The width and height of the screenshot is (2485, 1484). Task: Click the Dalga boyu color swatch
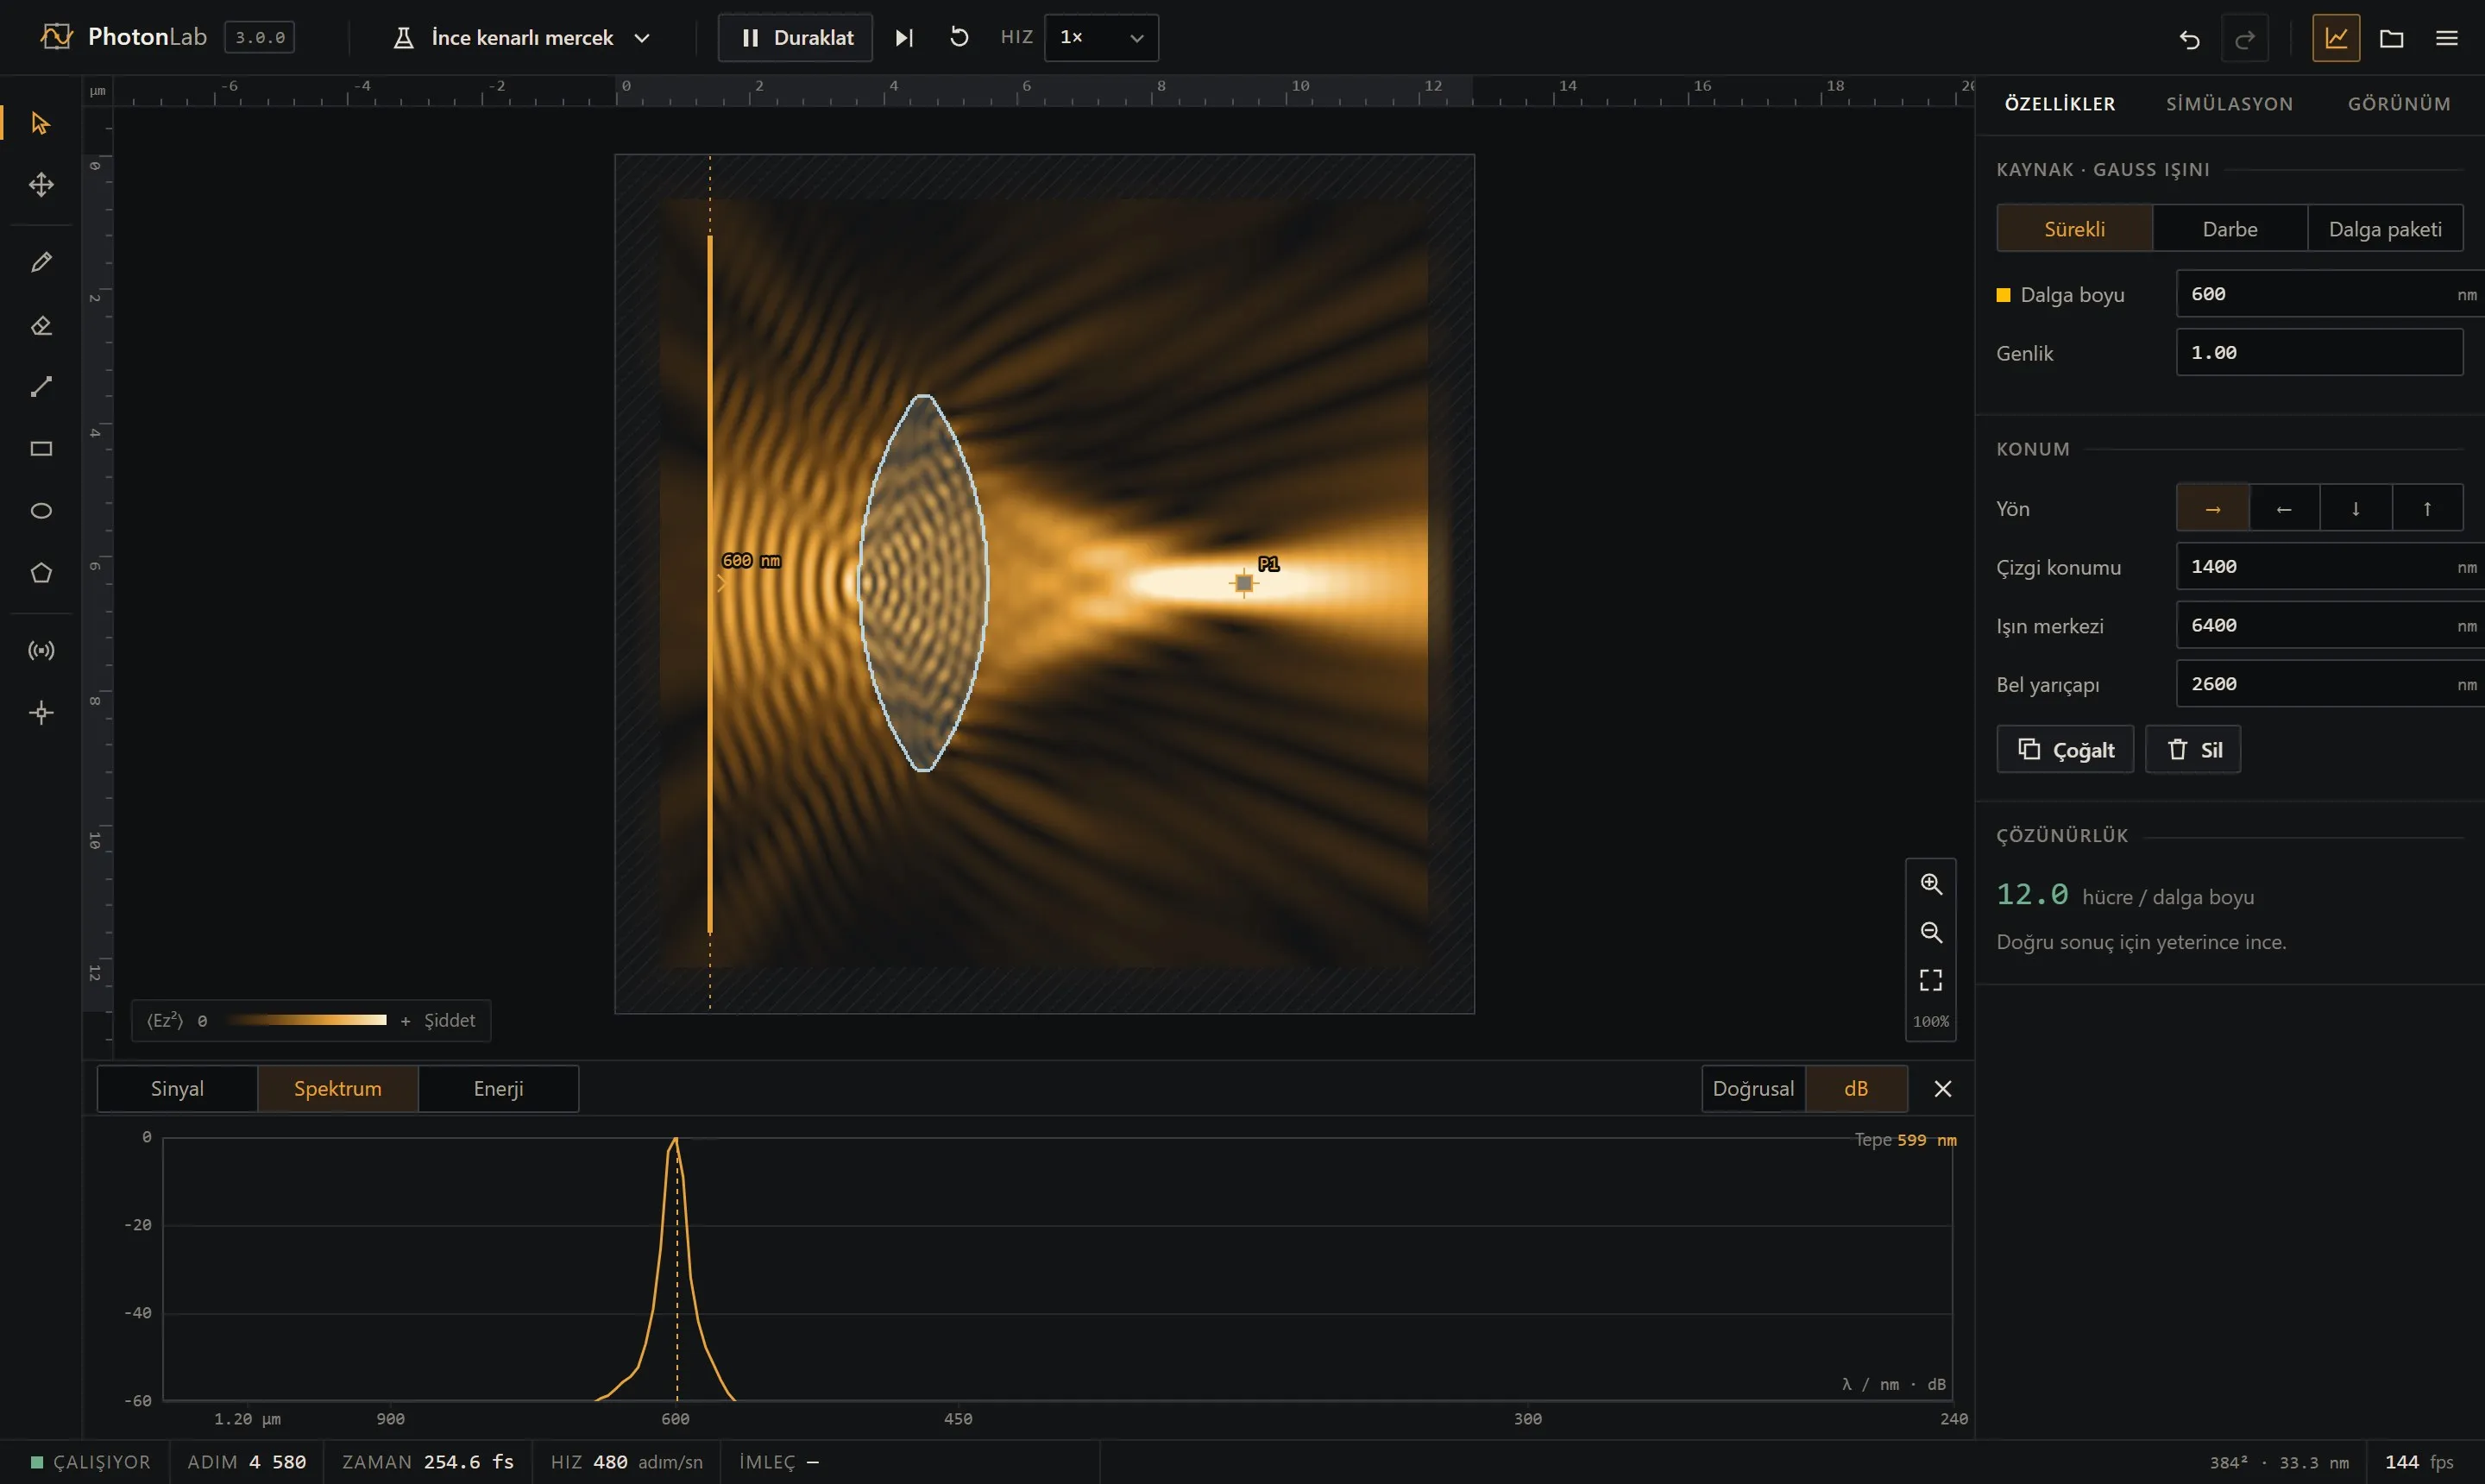[x=2003, y=295]
